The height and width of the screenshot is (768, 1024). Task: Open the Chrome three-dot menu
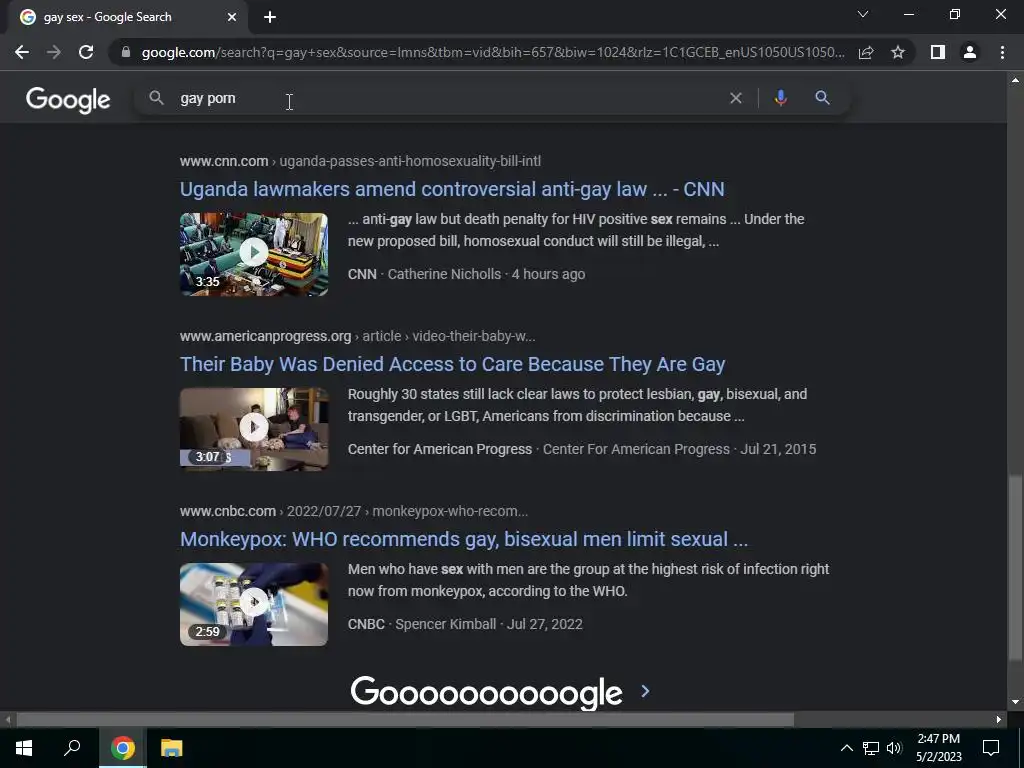pyautogui.click(x=1002, y=52)
